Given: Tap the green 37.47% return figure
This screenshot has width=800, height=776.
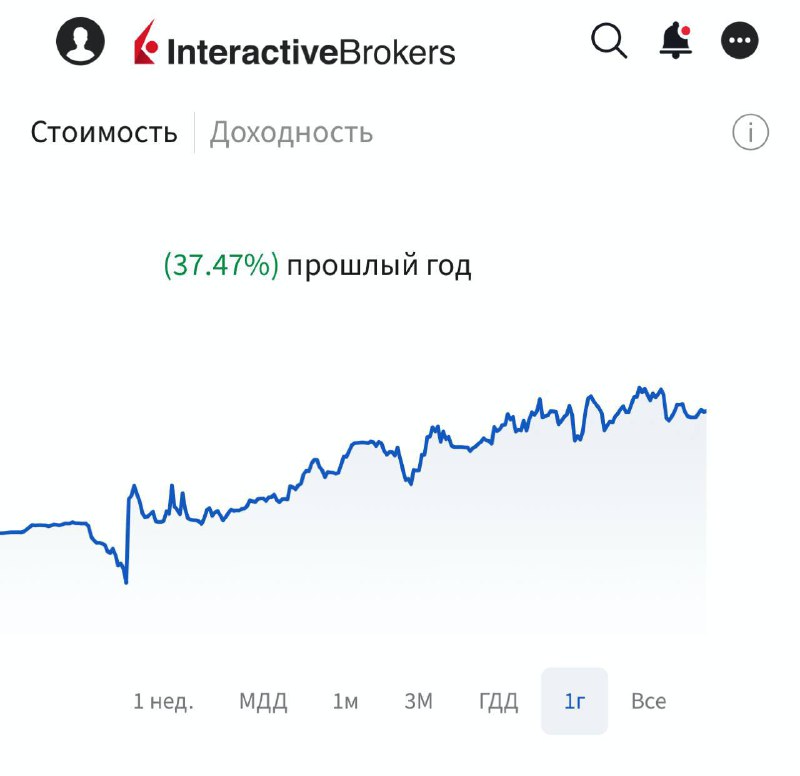Looking at the screenshot, I should click(221, 265).
